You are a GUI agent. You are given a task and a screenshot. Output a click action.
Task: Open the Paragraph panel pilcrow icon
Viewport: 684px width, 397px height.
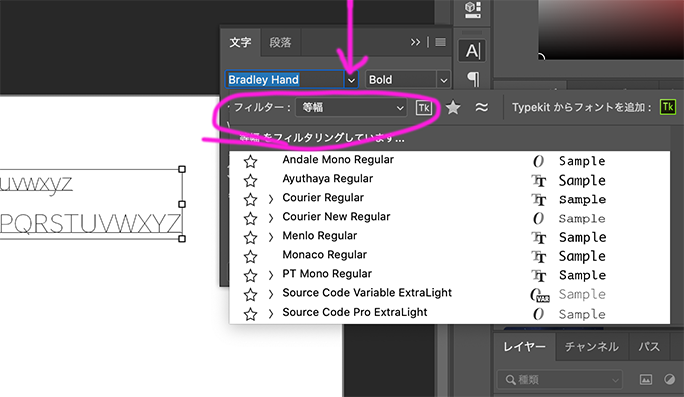coord(473,79)
